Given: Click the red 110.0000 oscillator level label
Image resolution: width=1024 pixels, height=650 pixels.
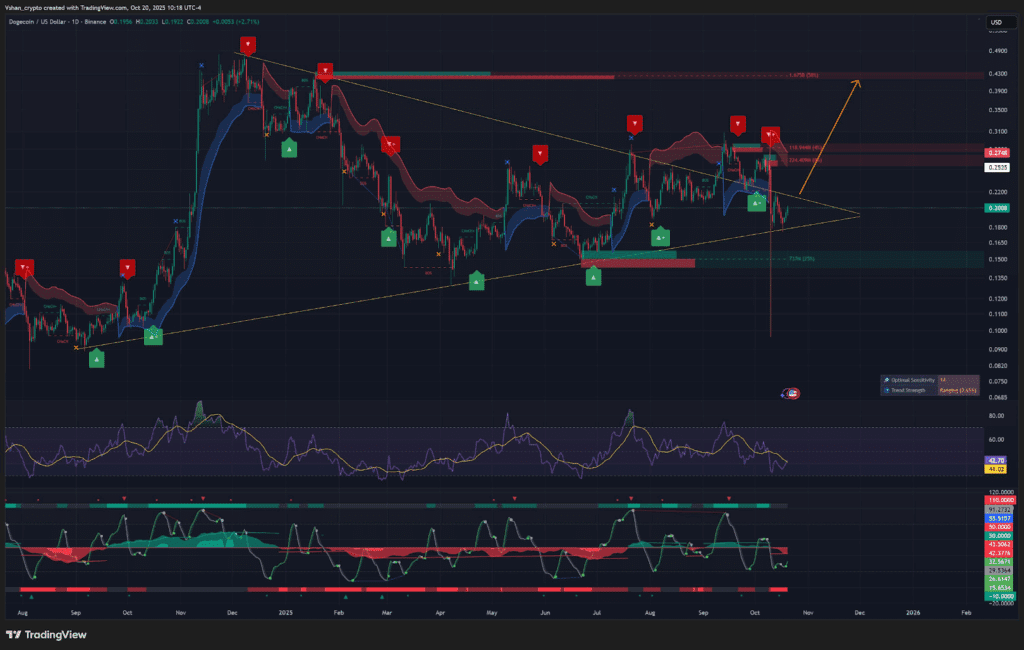Looking at the screenshot, I should (1000, 500).
